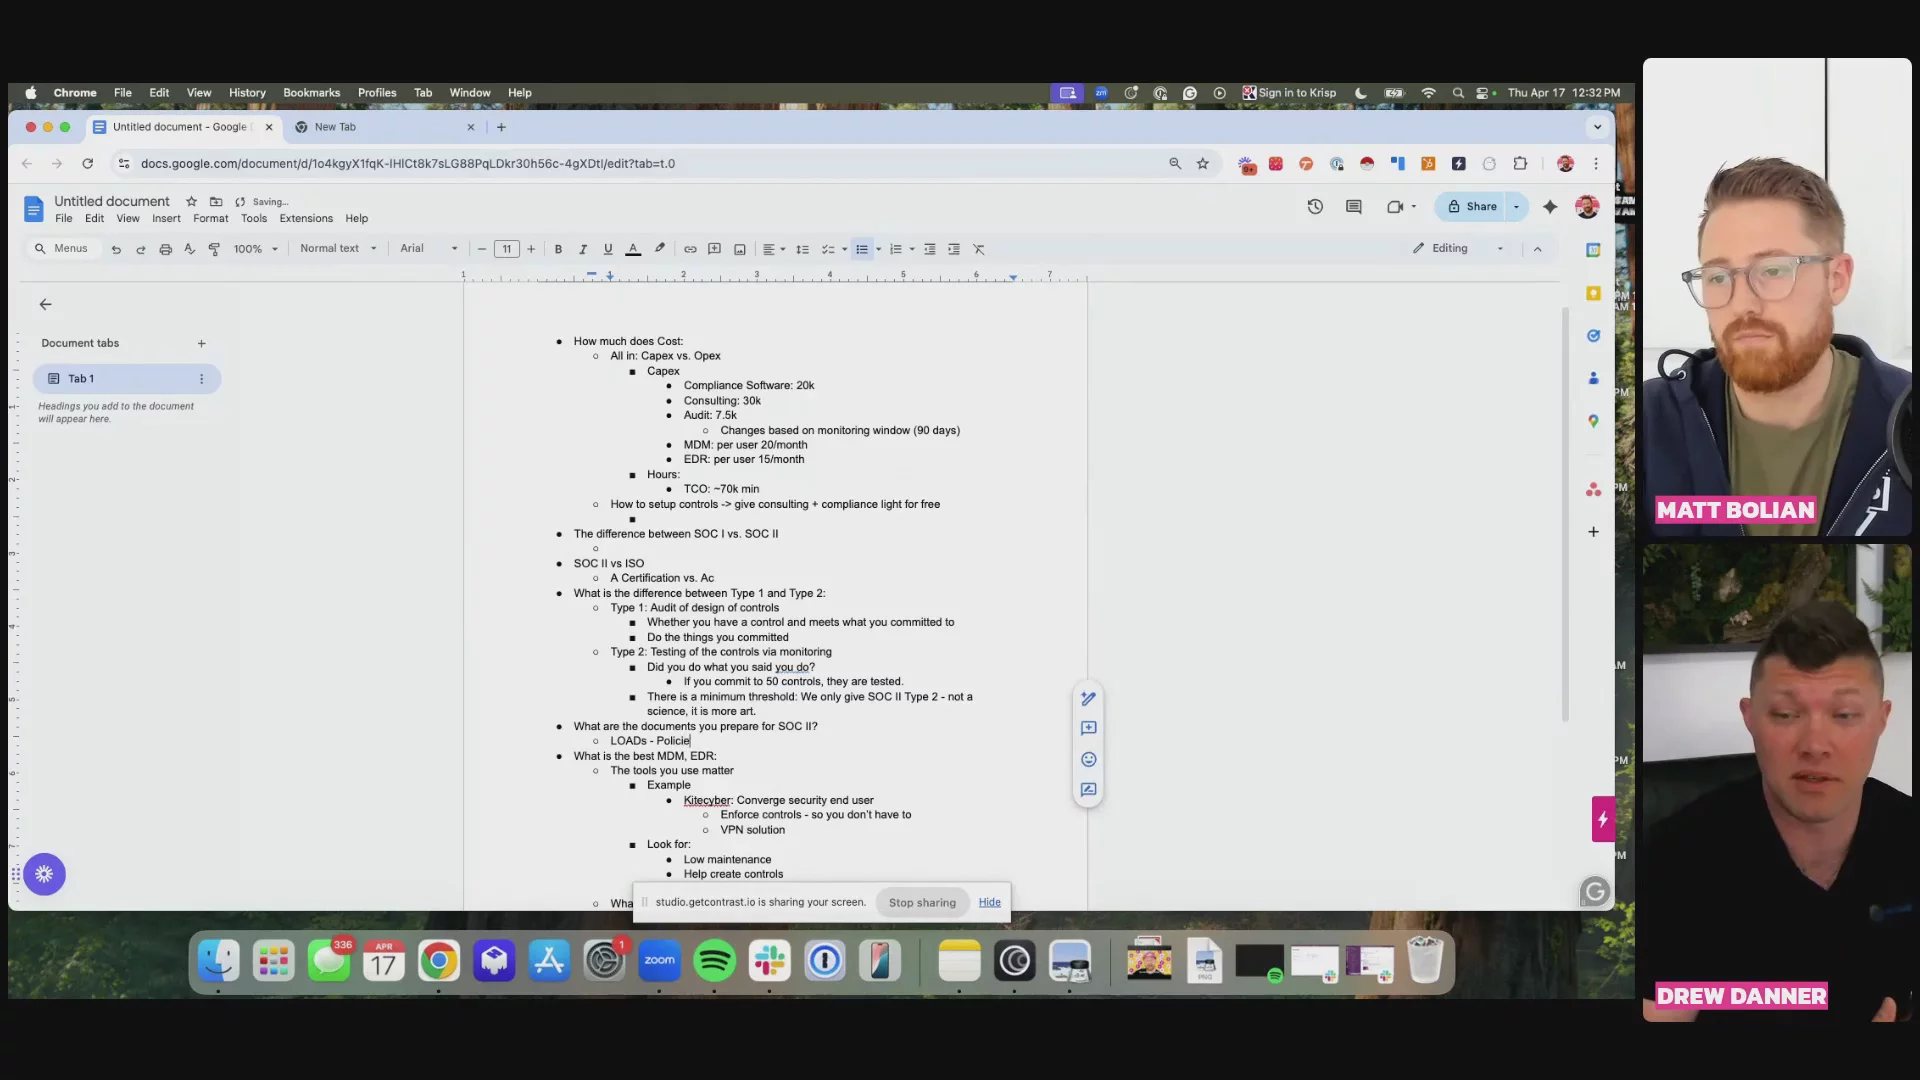Print the document

[x=166, y=249]
